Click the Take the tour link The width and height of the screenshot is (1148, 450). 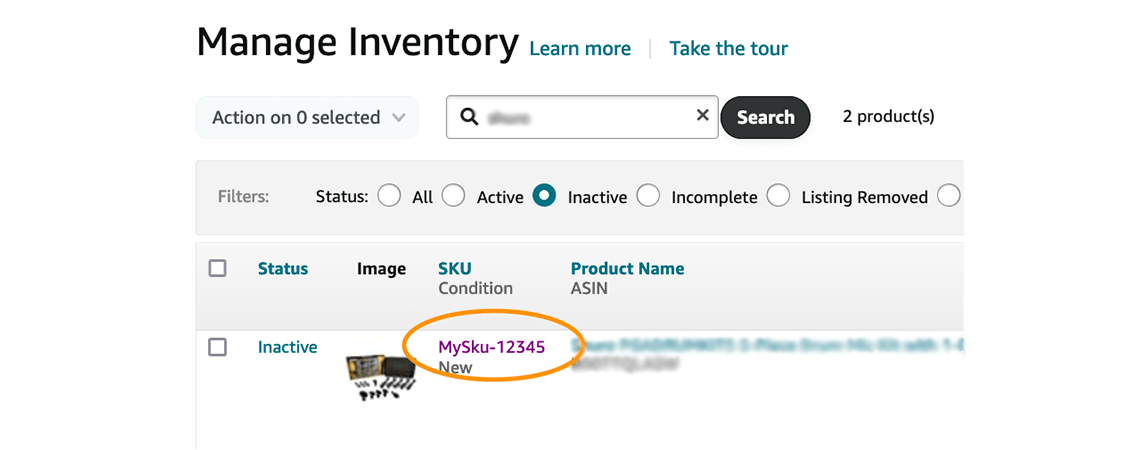click(728, 49)
